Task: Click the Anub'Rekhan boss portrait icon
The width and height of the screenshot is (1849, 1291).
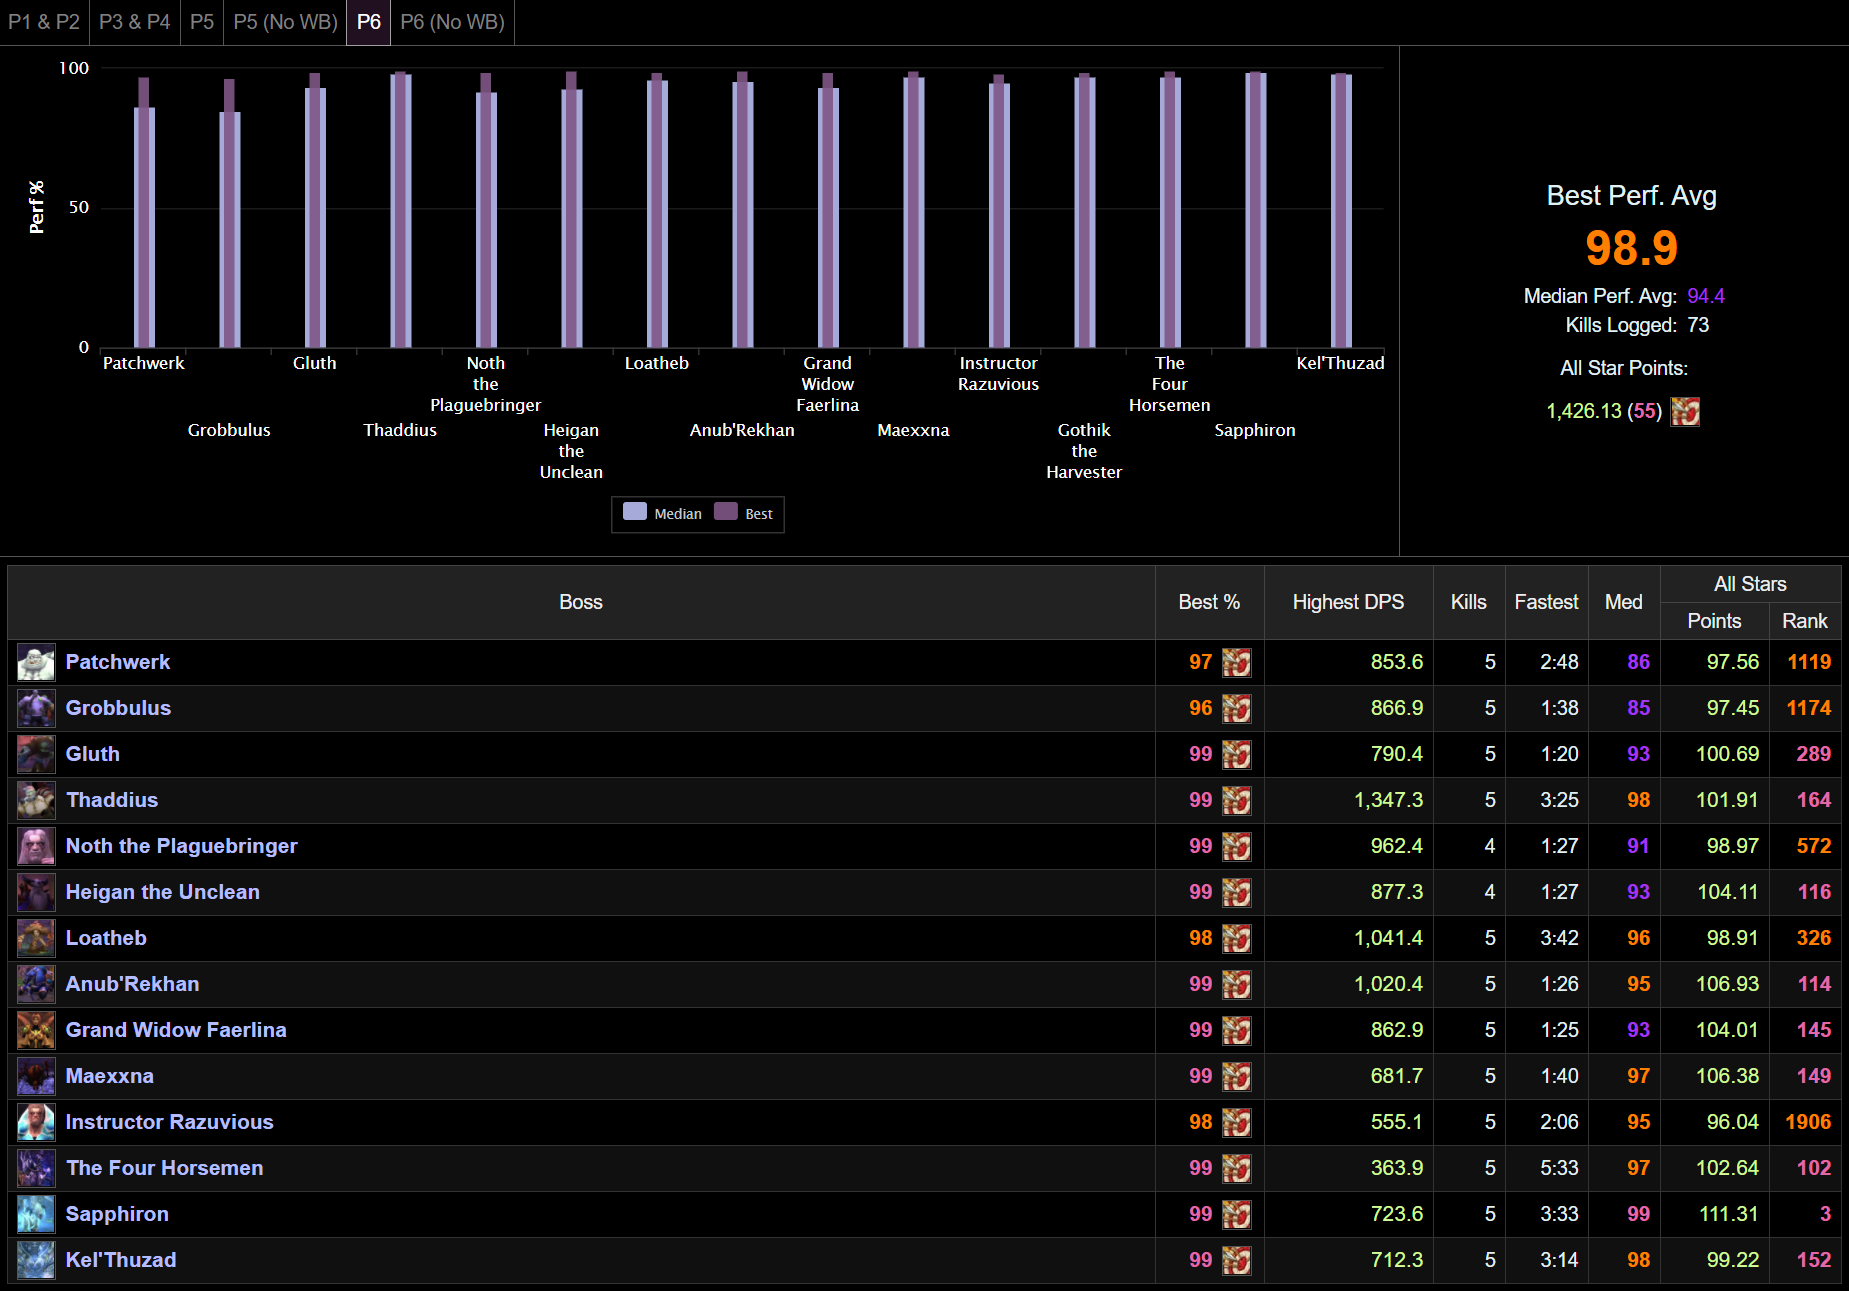Action: (36, 984)
